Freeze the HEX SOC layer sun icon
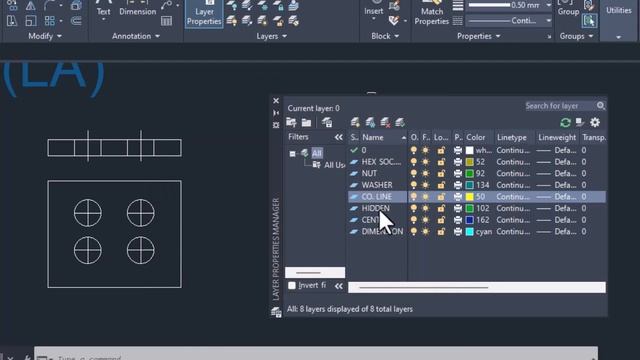The height and width of the screenshot is (360, 640). click(425, 162)
